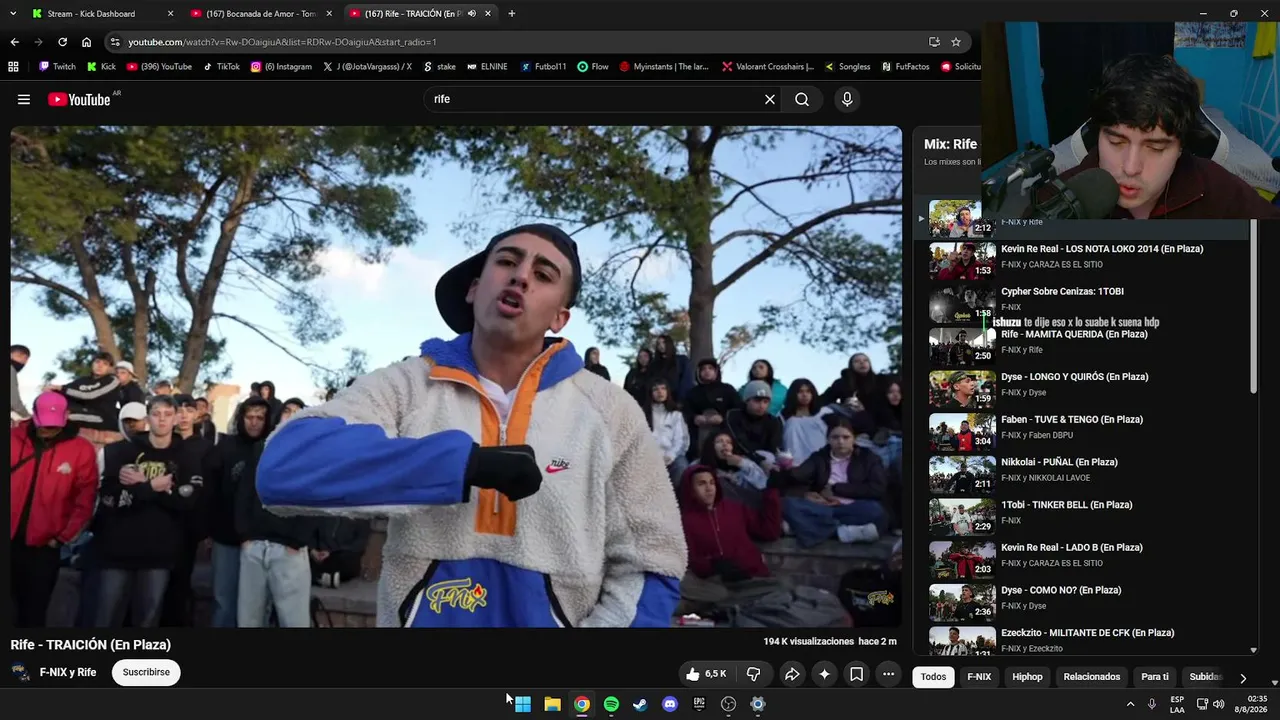Select the Hiphop filter chip
Viewport: 1280px width, 720px height.
pyautogui.click(x=1027, y=677)
